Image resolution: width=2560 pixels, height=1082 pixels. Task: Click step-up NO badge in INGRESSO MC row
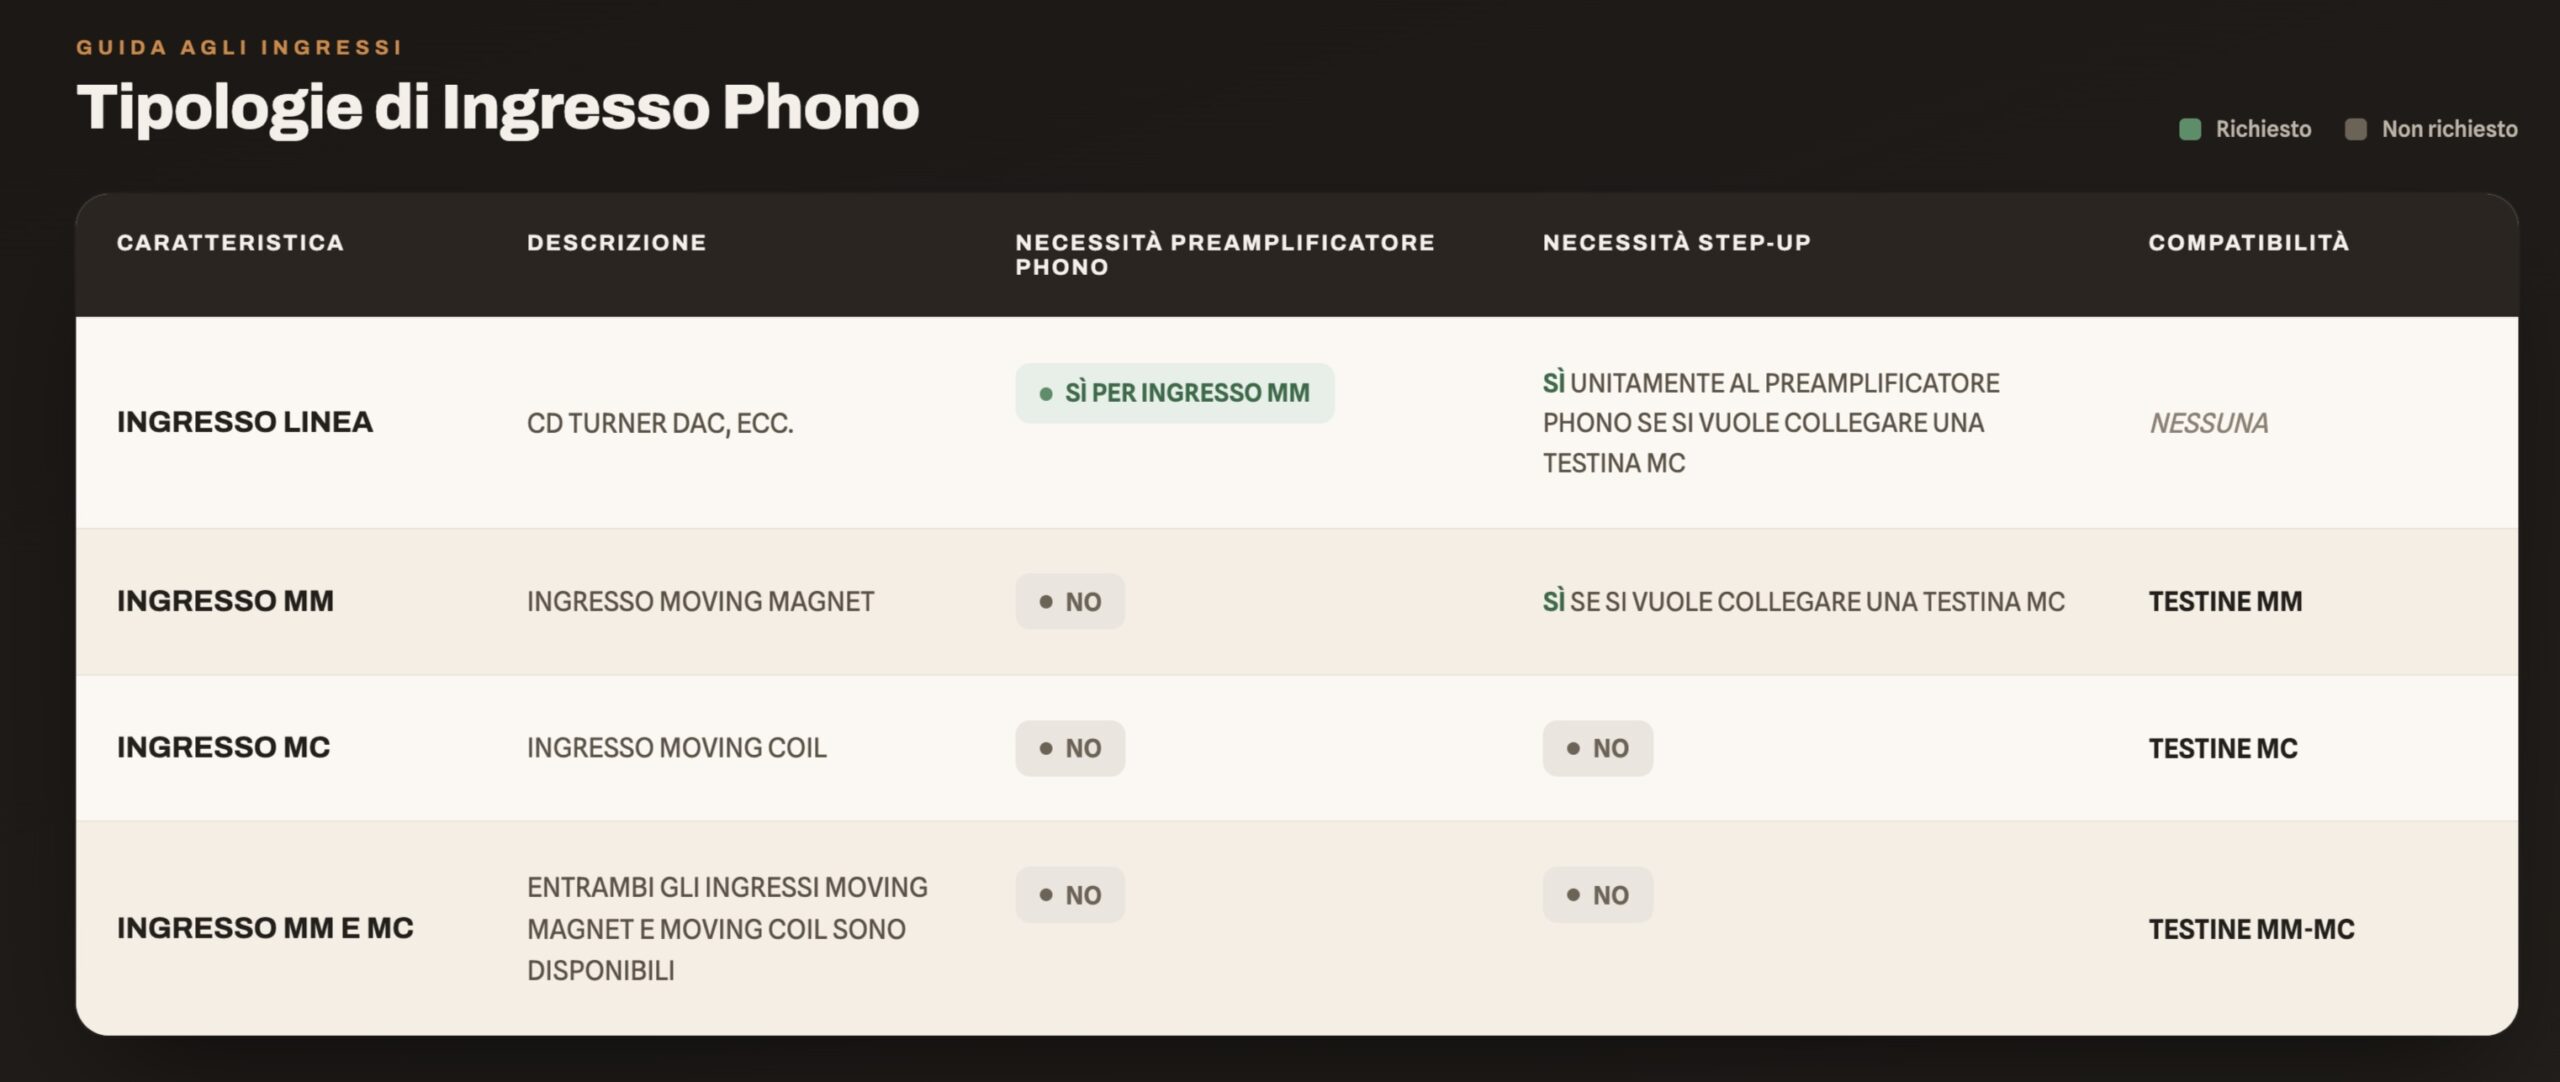tap(1597, 748)
